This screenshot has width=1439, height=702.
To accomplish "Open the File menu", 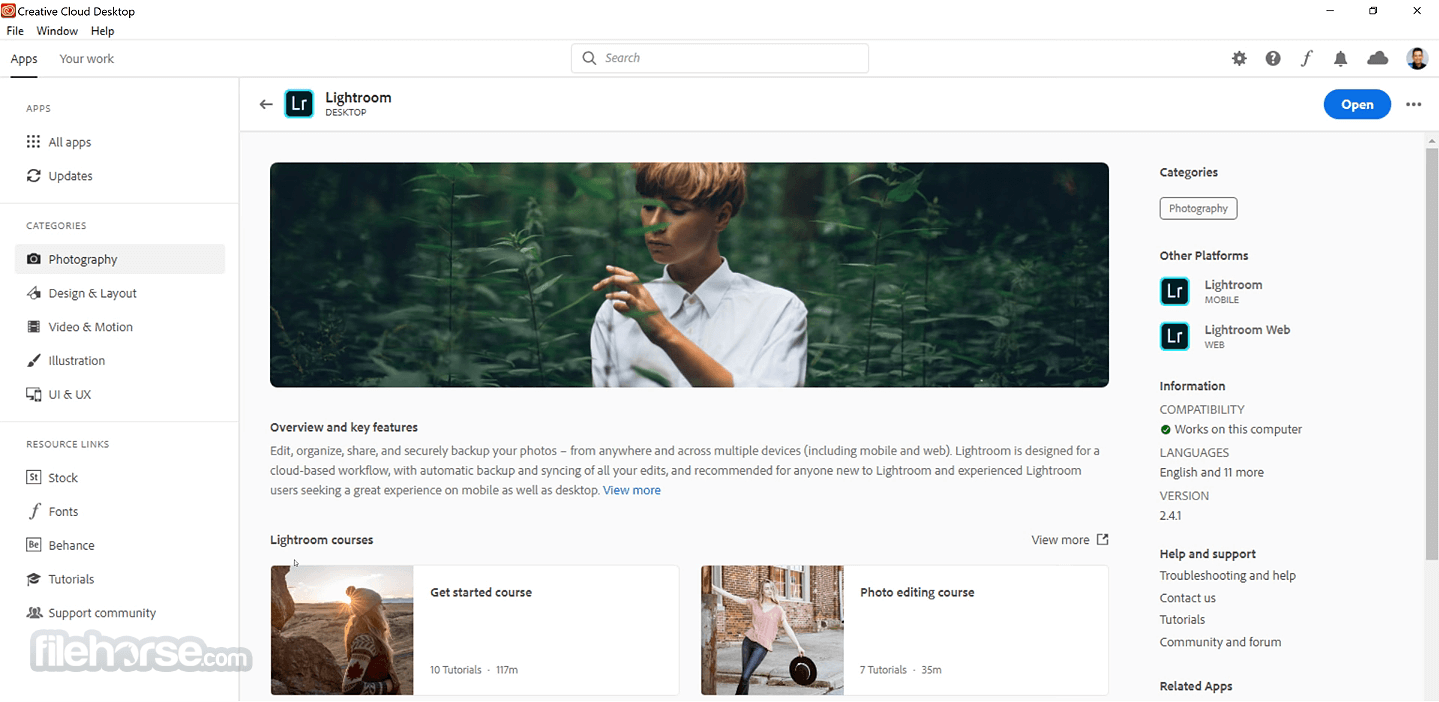I will pos(15,31).
